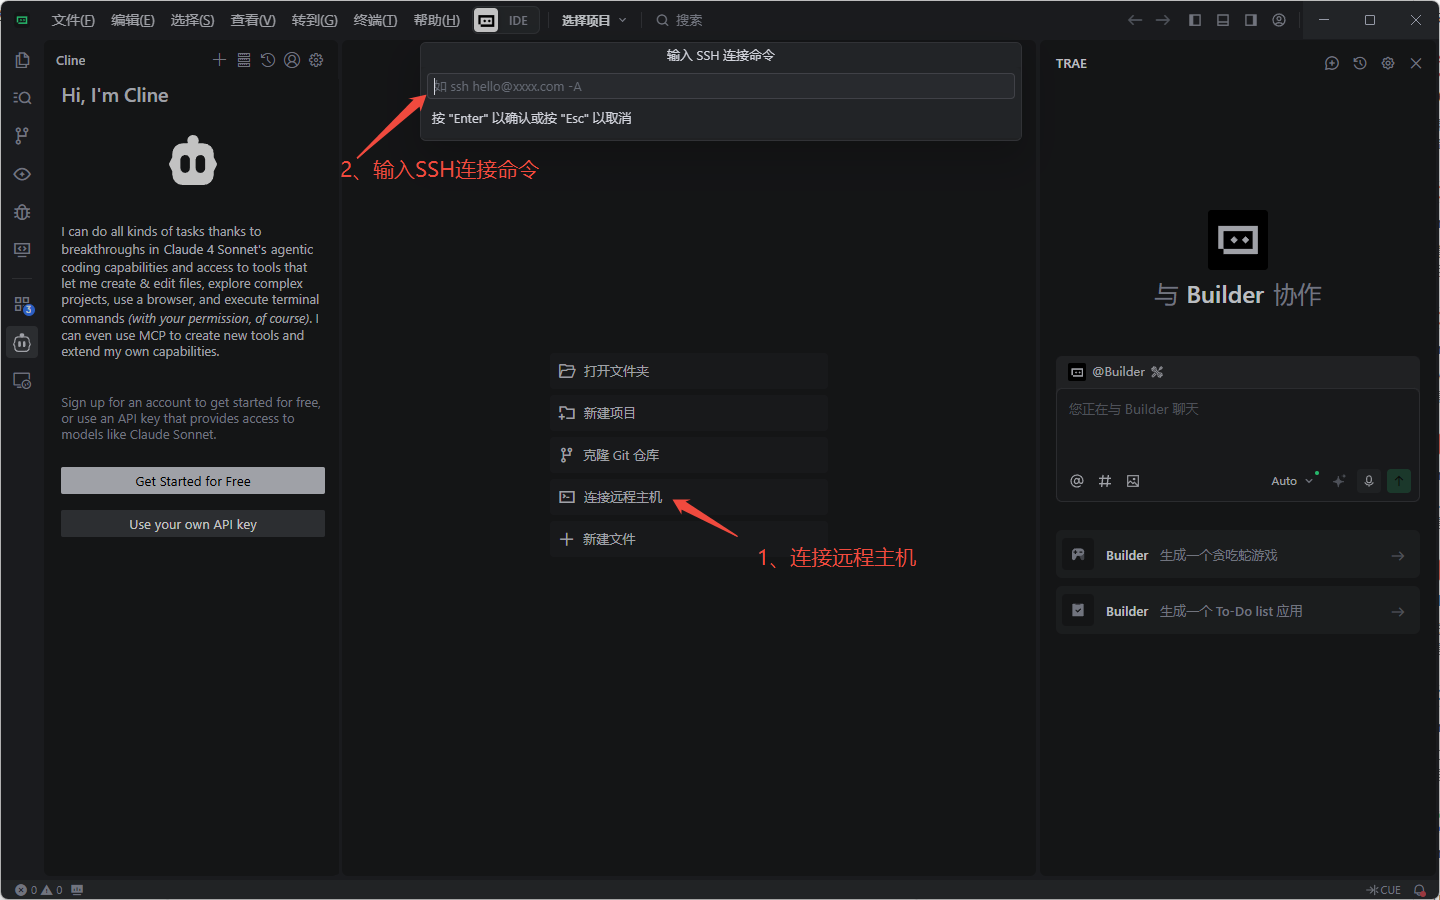
Task: Open Cline account icon
Action: [x=292, y=60]
